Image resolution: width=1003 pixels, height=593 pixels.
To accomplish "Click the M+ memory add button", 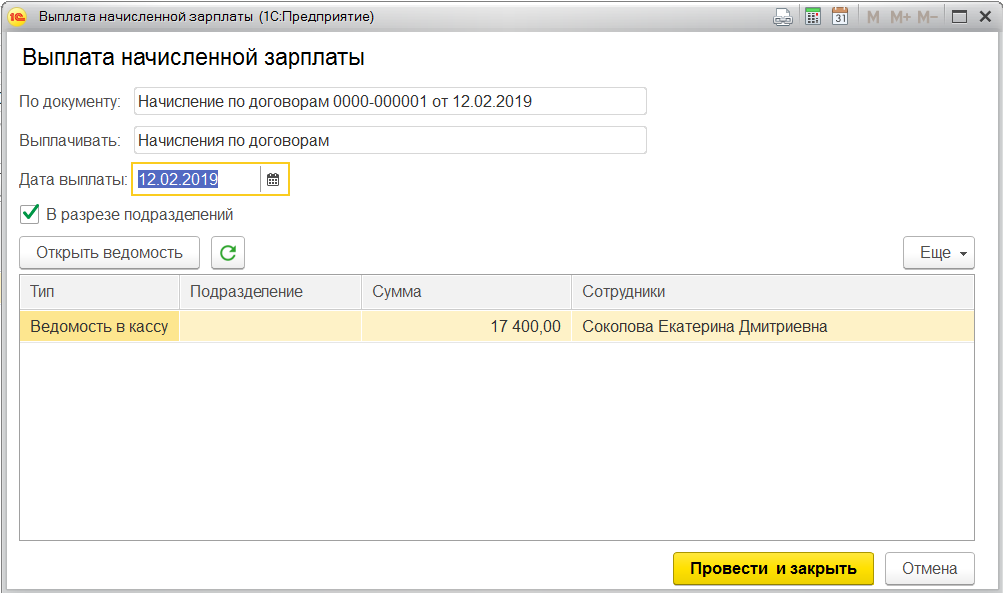I will click(899, 17).
